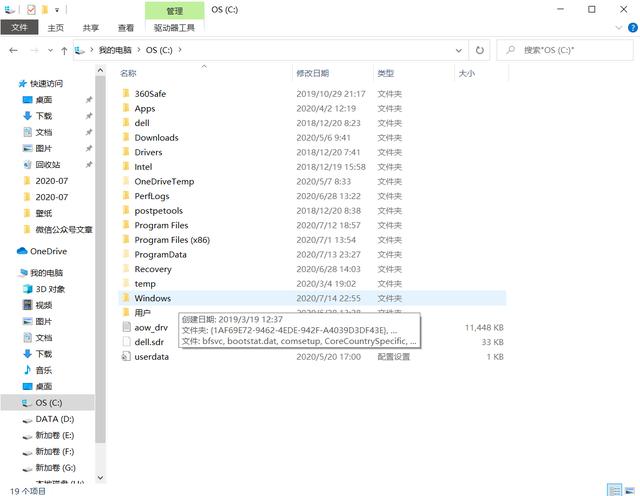Select the postpetools folder row
Viewport: 640px width, 496px height.
(x=312, y=211)
